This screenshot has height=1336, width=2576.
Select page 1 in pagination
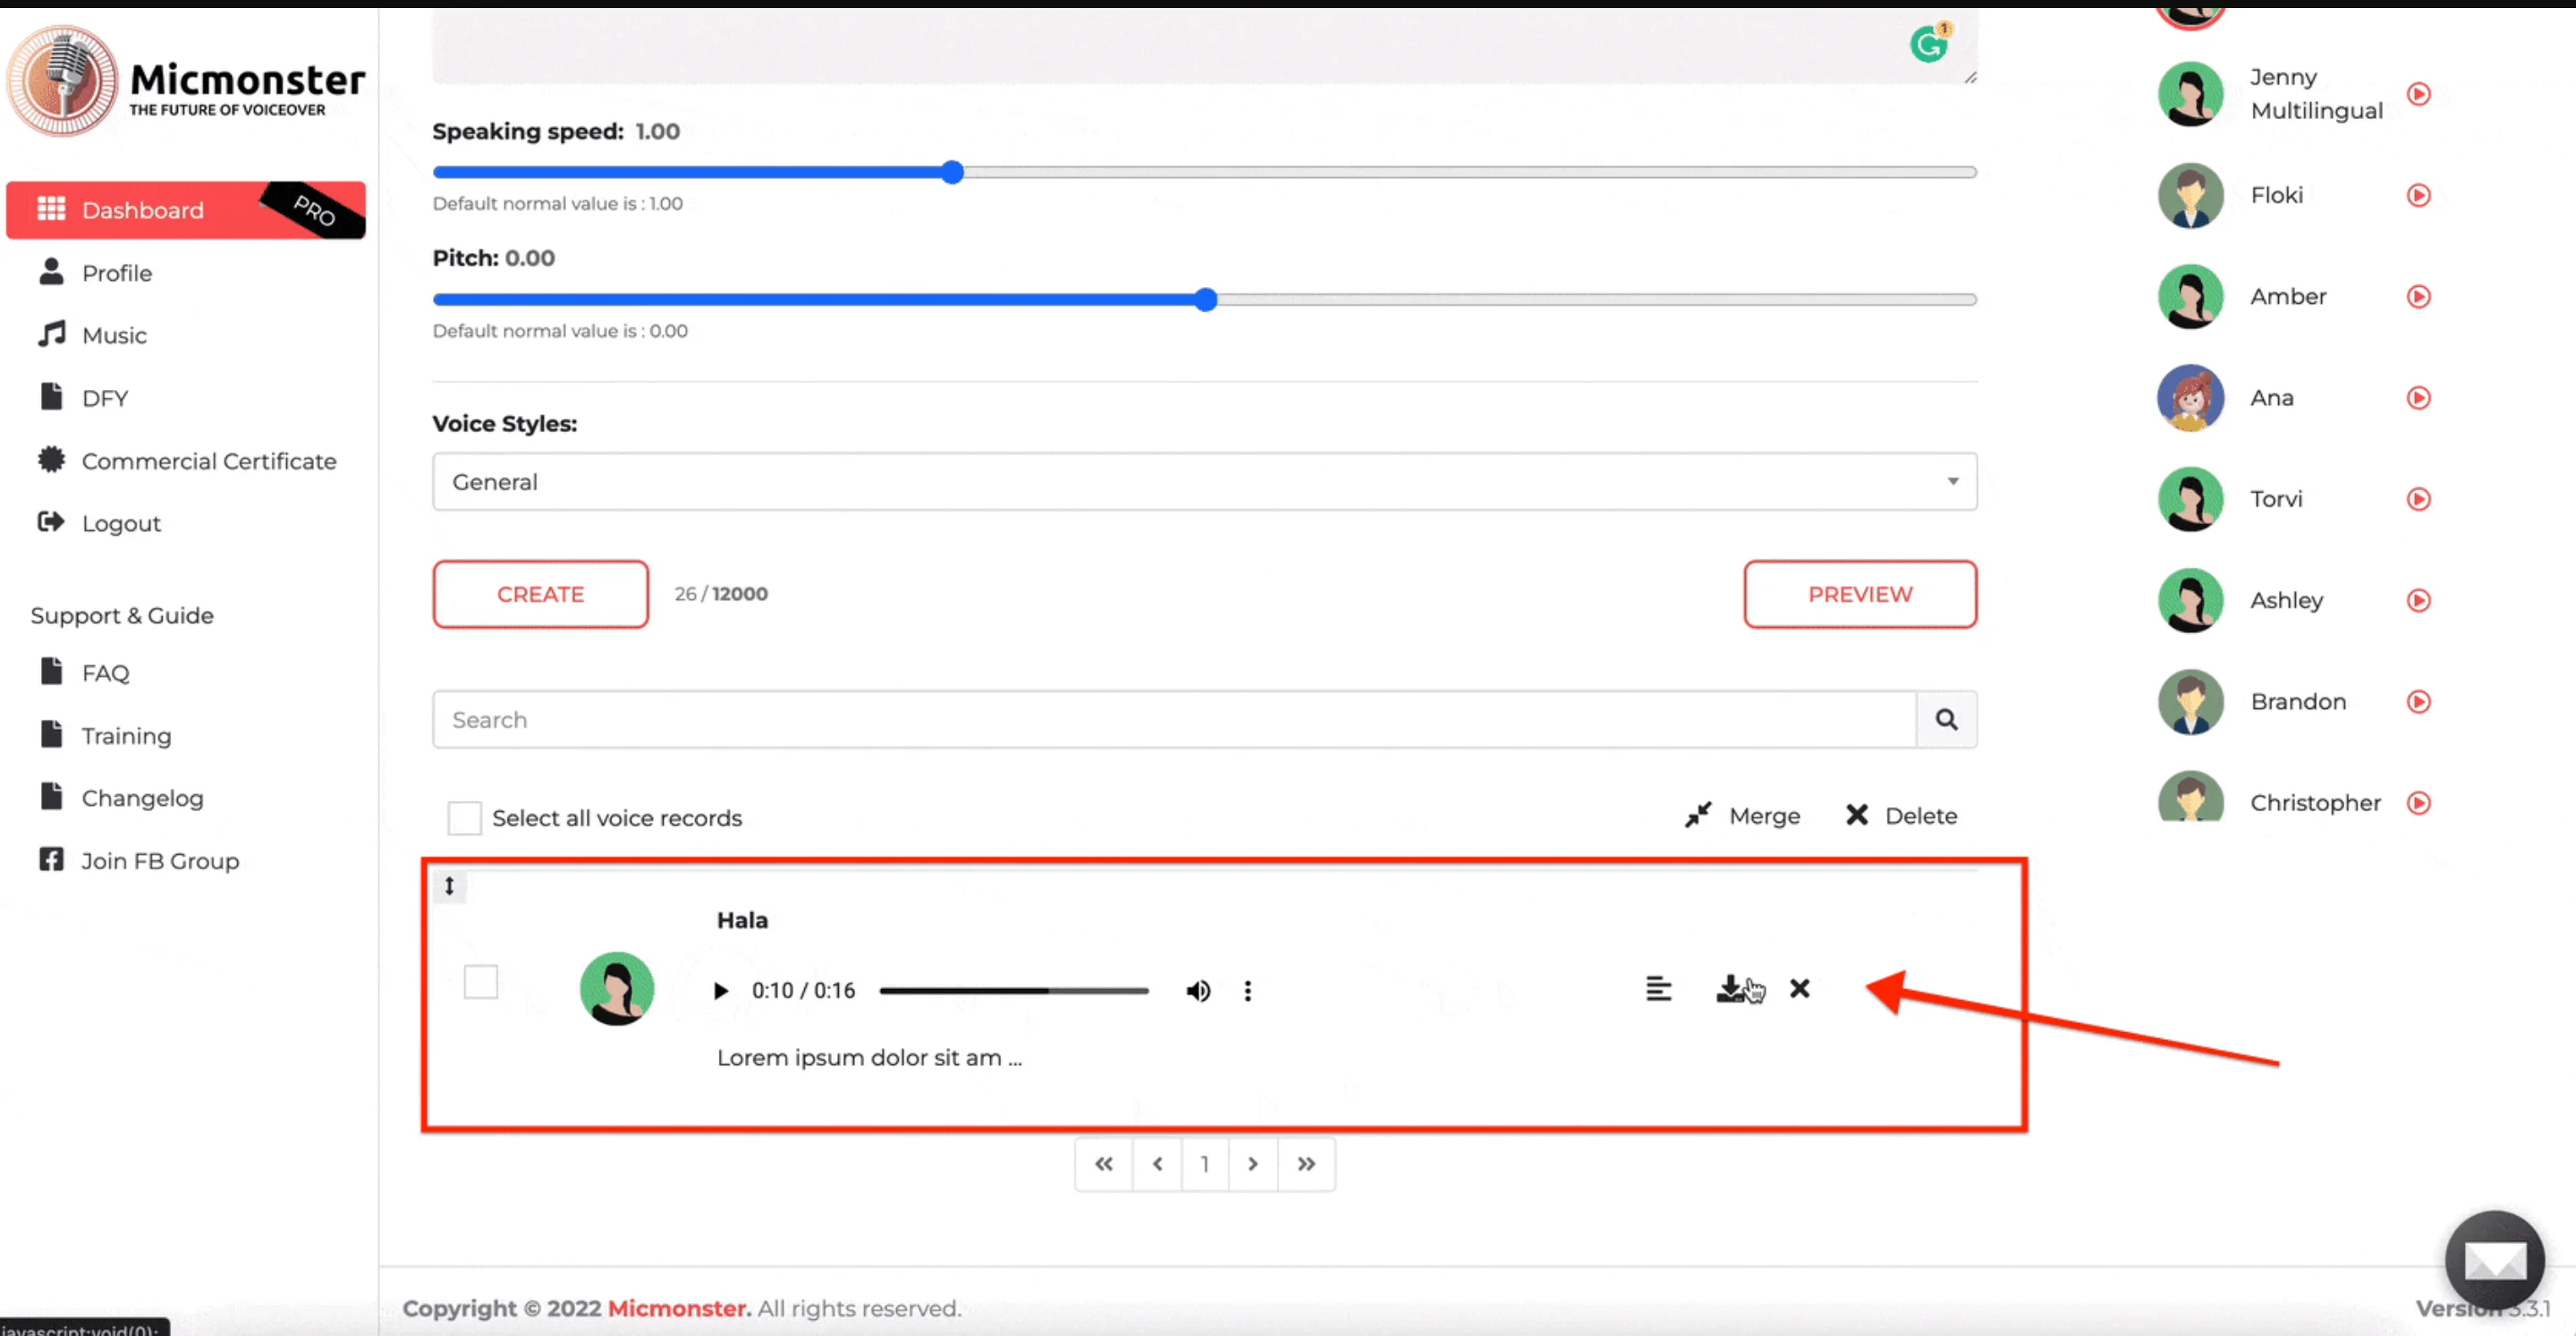tap(1205, 1164)
